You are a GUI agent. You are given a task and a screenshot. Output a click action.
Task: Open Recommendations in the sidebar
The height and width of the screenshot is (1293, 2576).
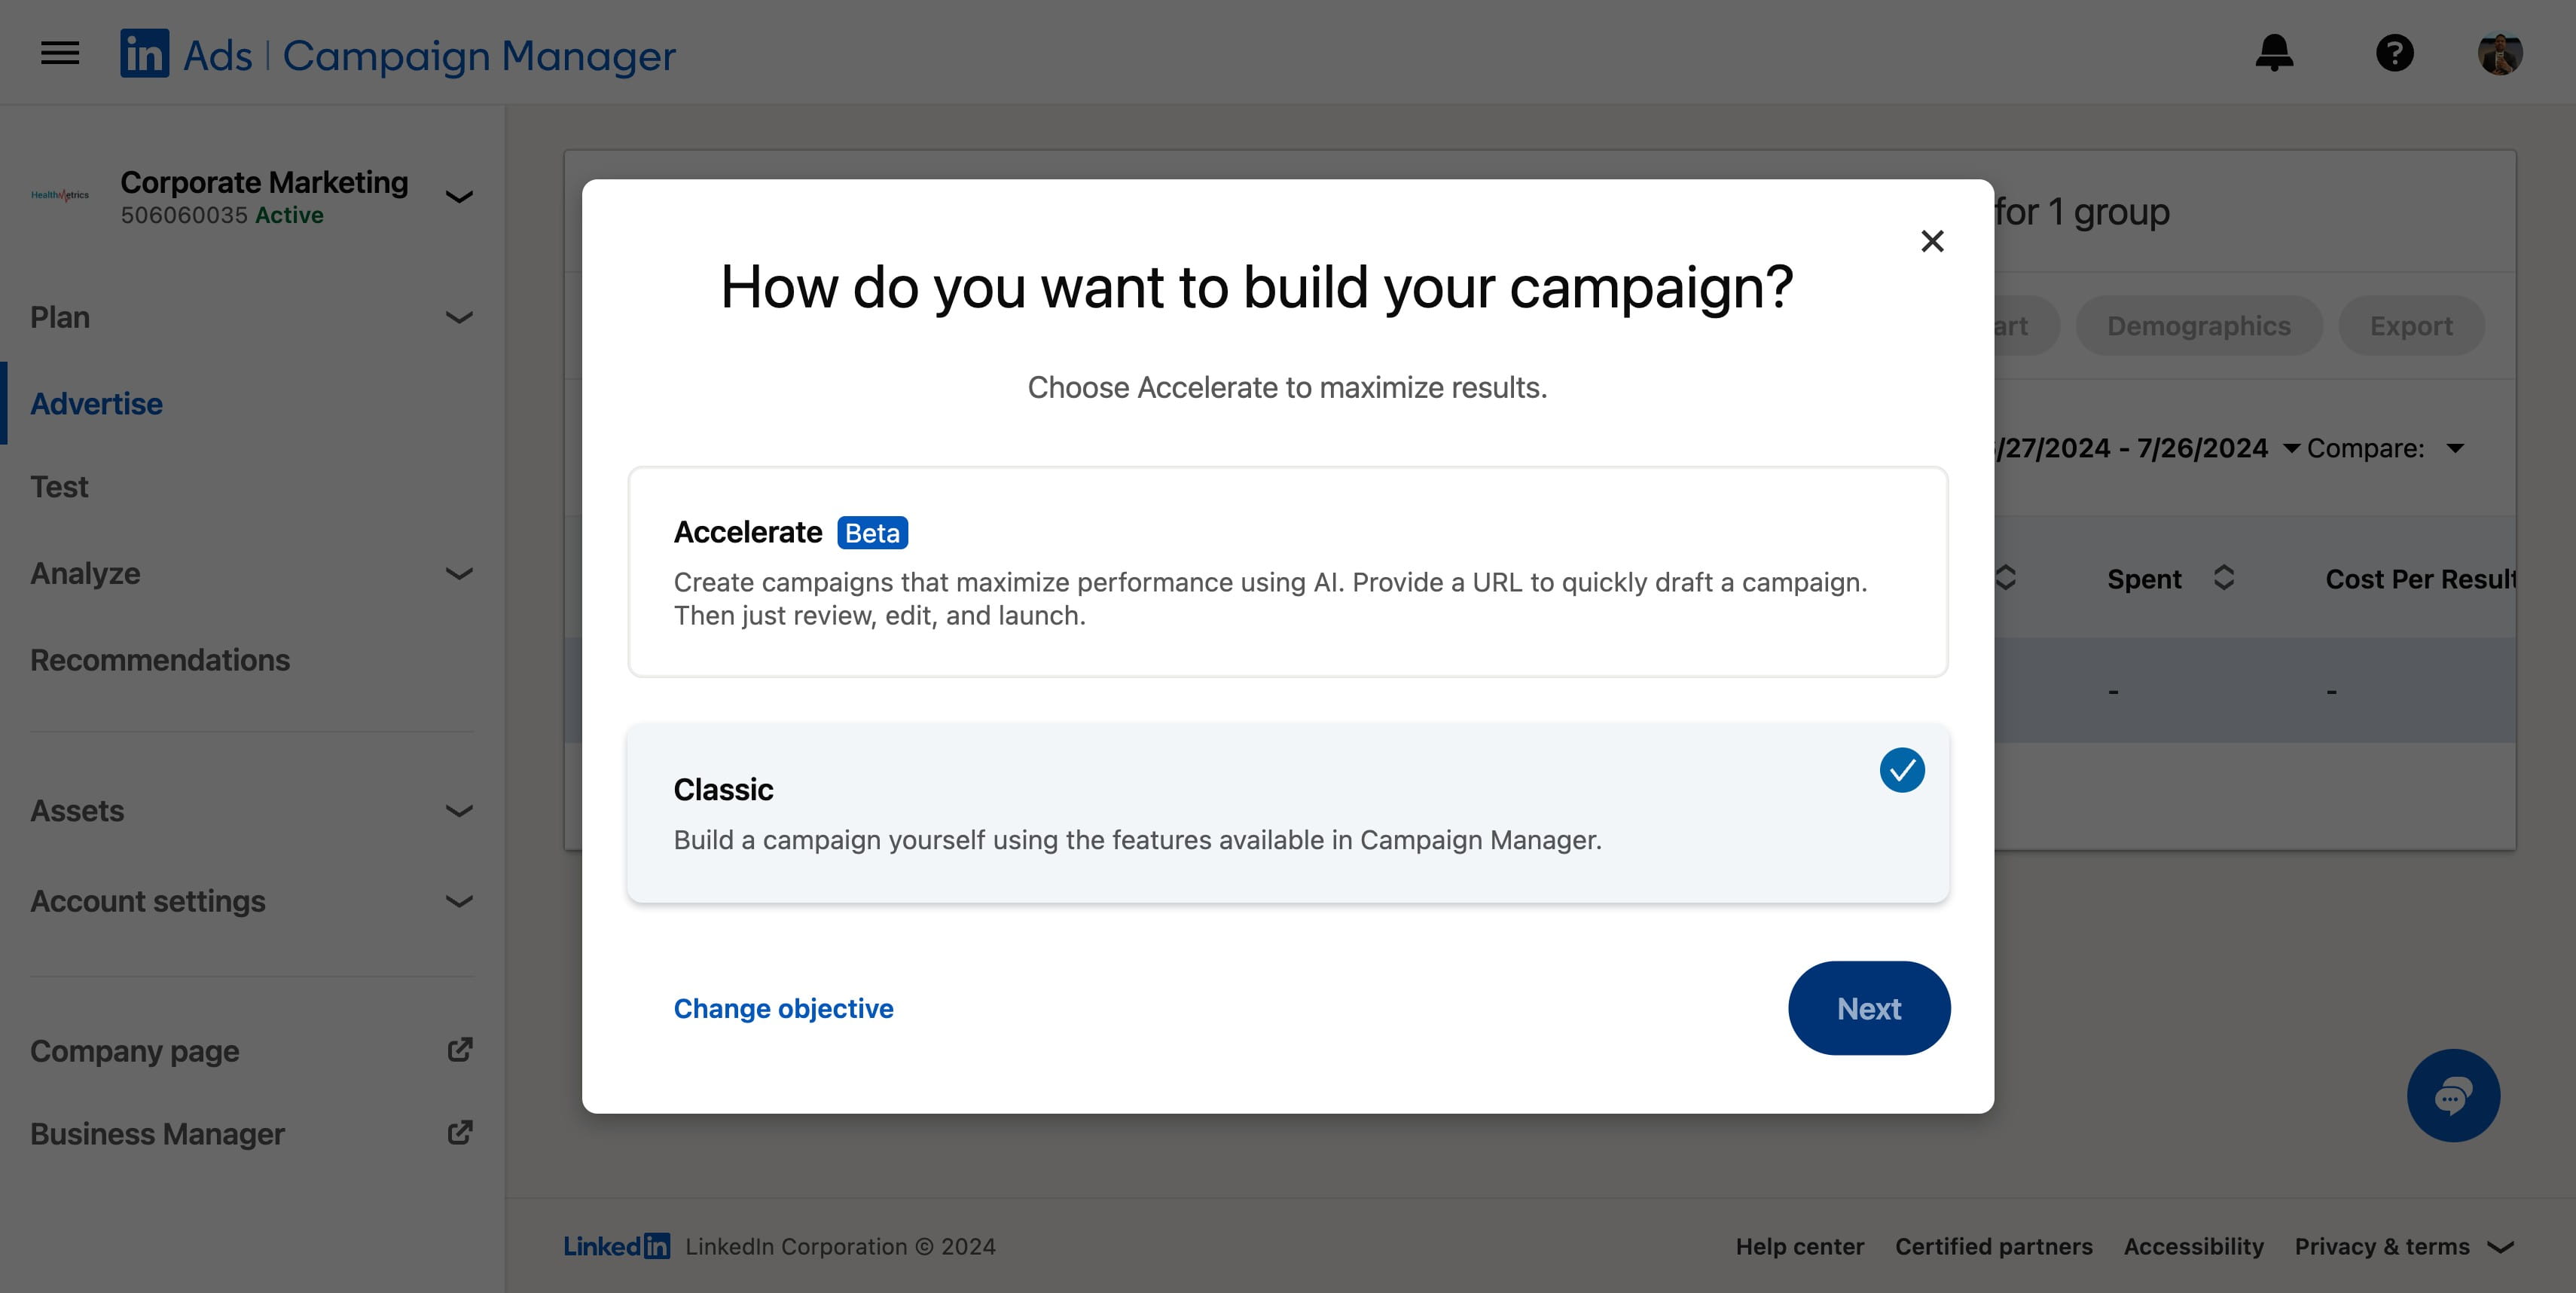[x=160, y=660]
